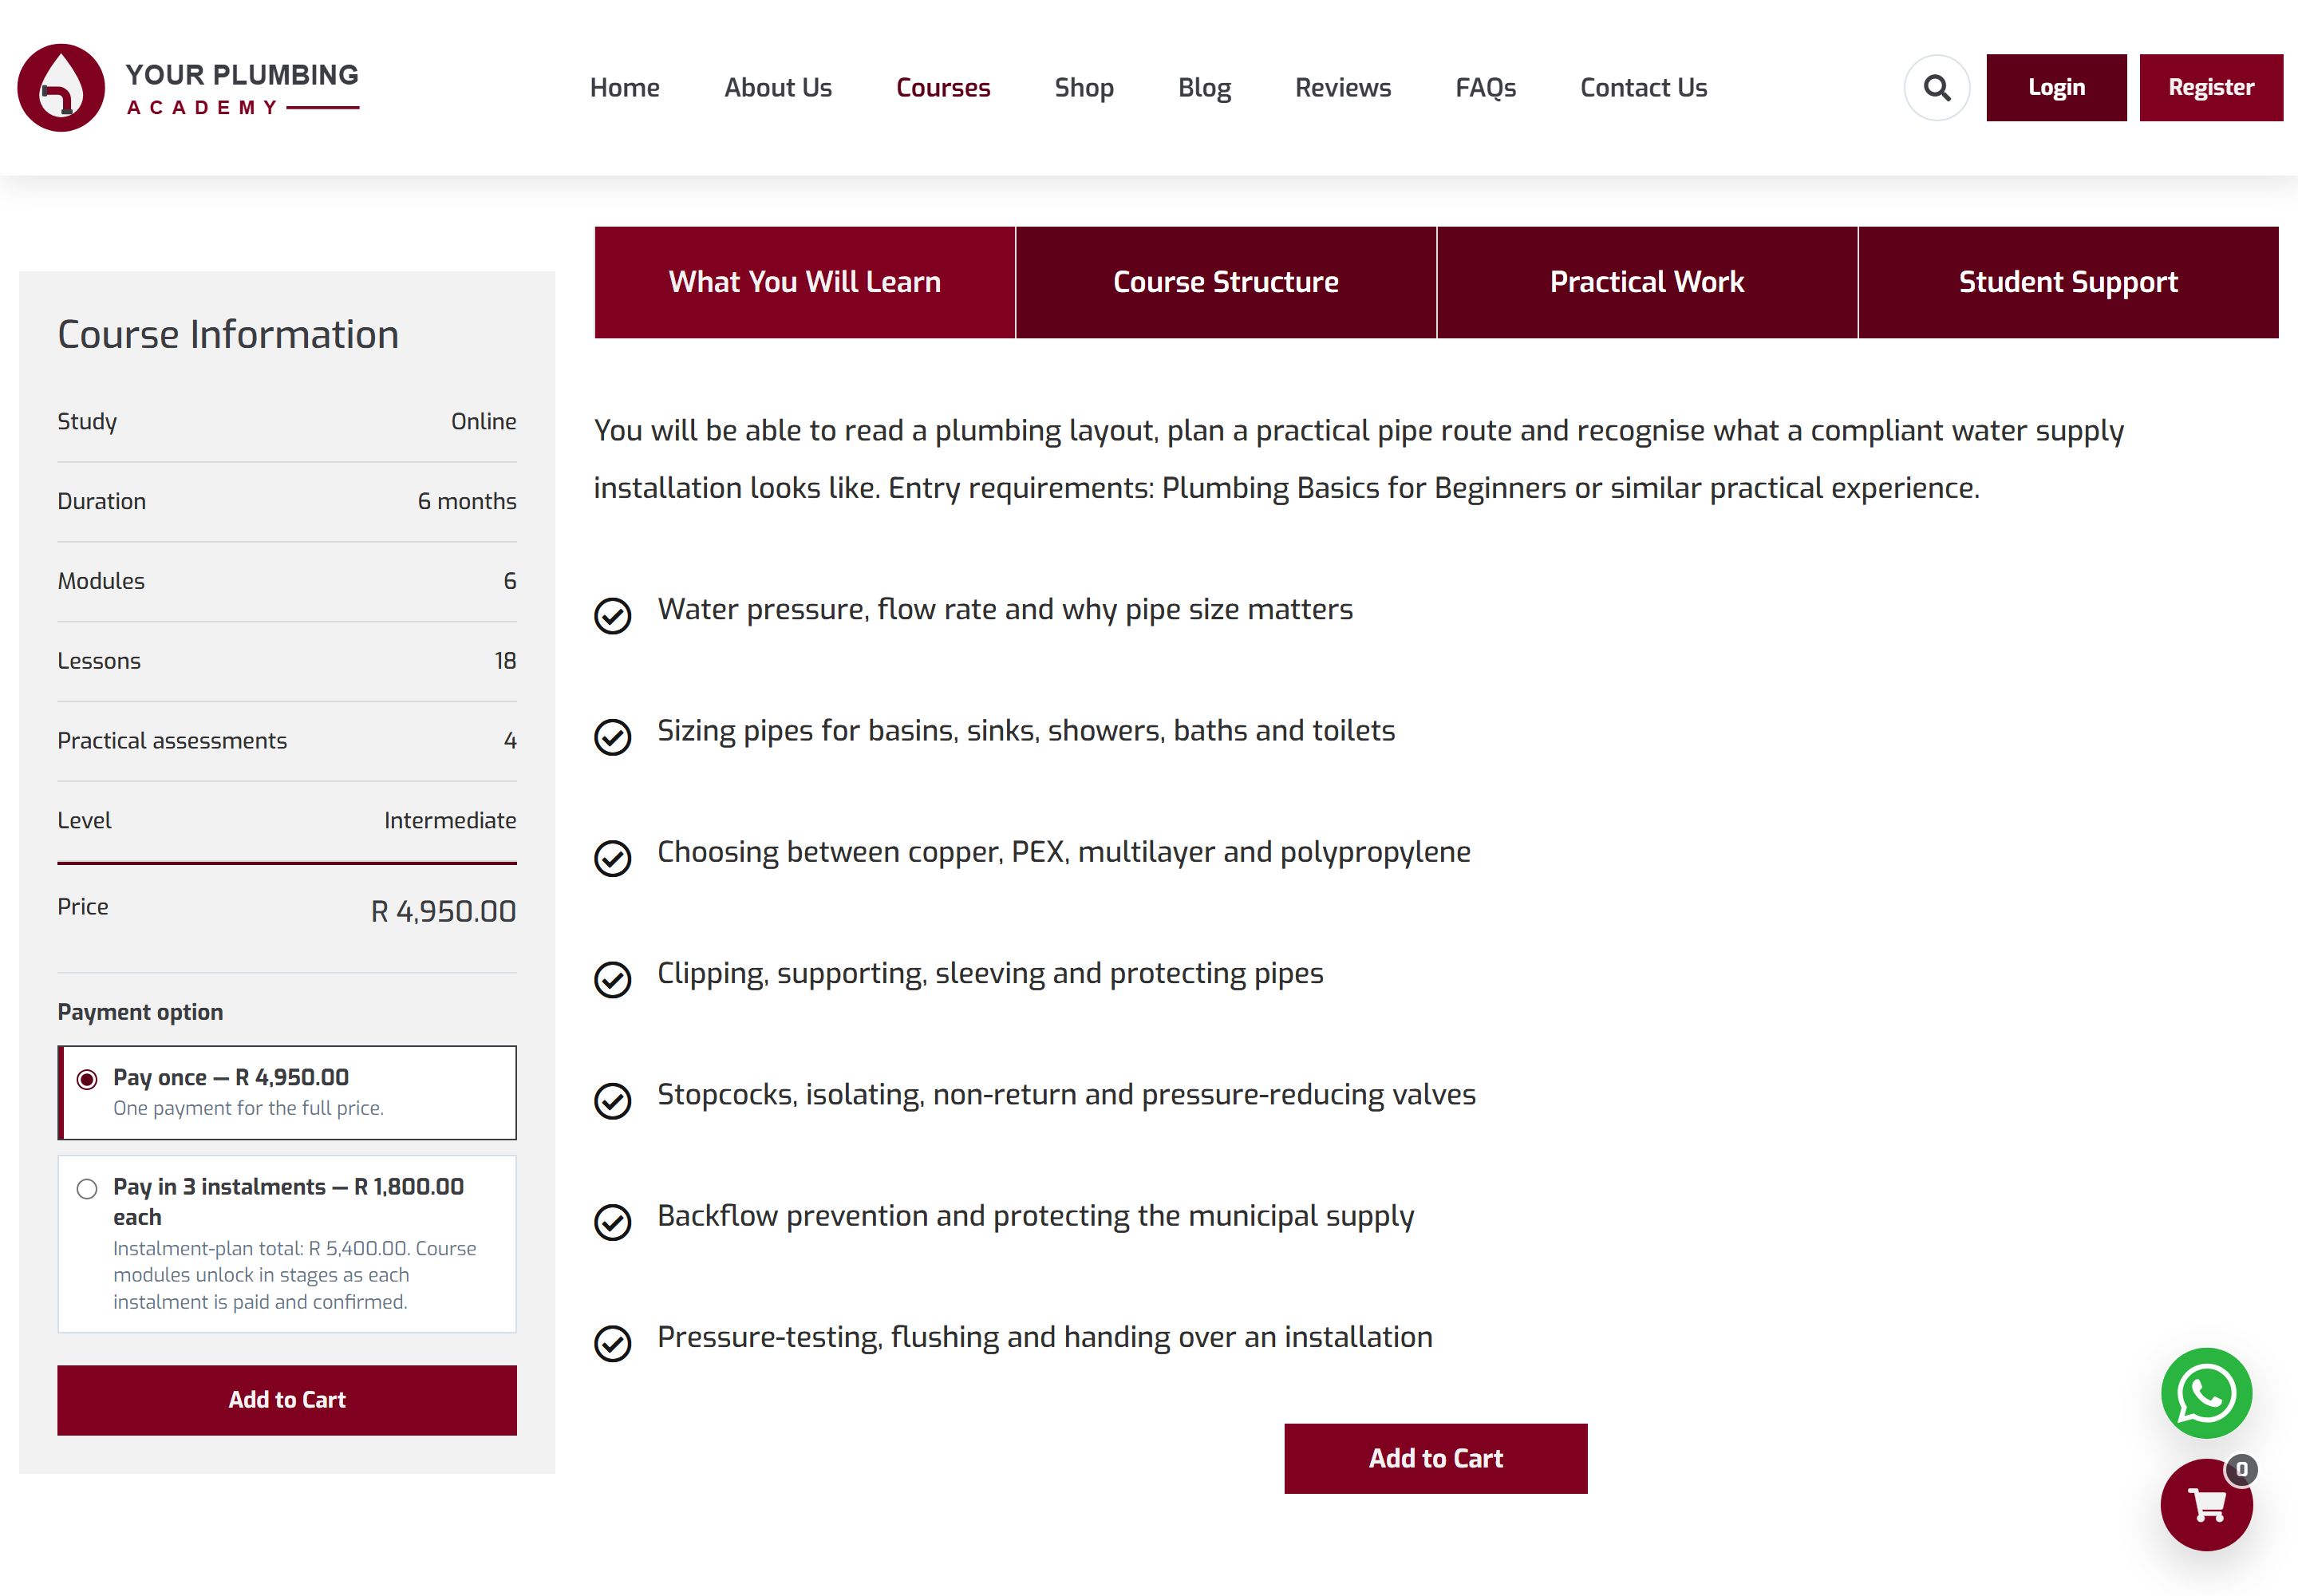Click checkmark icon beside Pressure-testing item
Viewport: 2298px width, 1596px height.
[x=612, y=1343]
